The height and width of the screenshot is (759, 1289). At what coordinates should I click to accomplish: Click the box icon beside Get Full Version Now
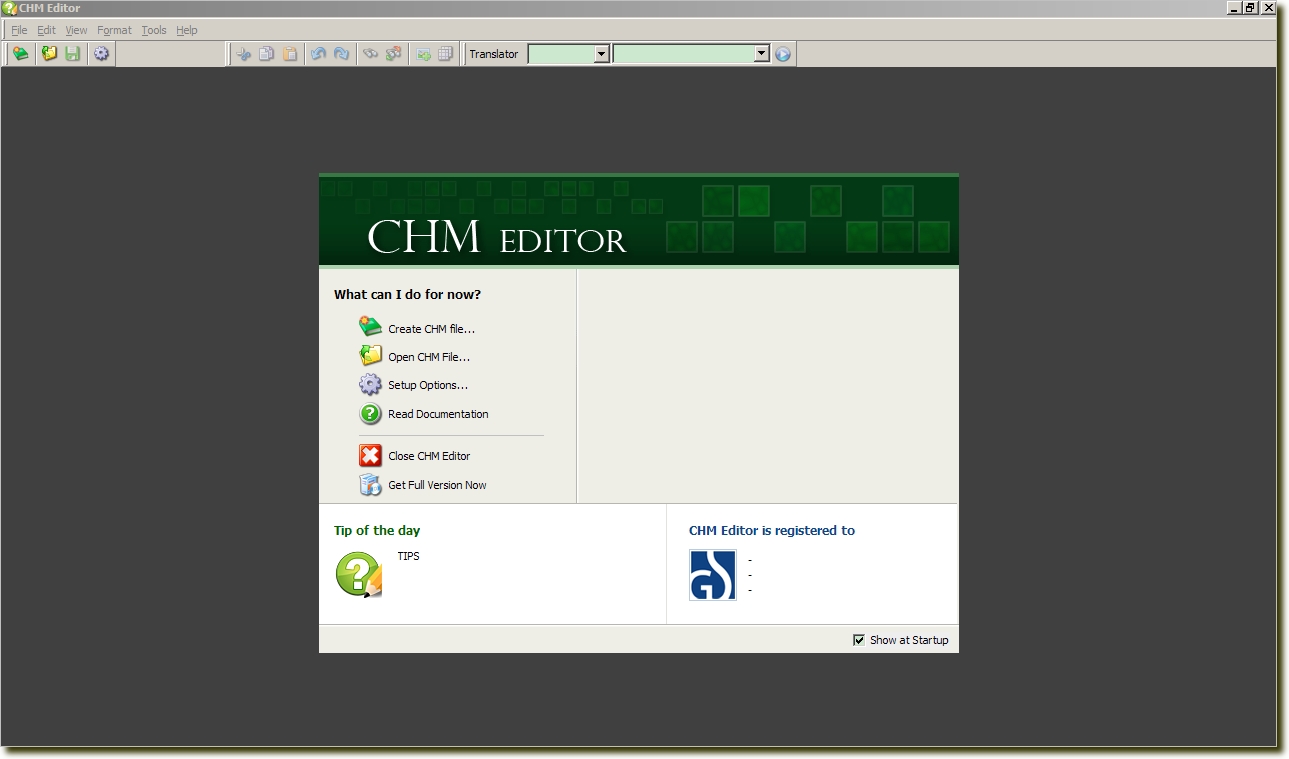pyautogui.click(x=371, y=485)
